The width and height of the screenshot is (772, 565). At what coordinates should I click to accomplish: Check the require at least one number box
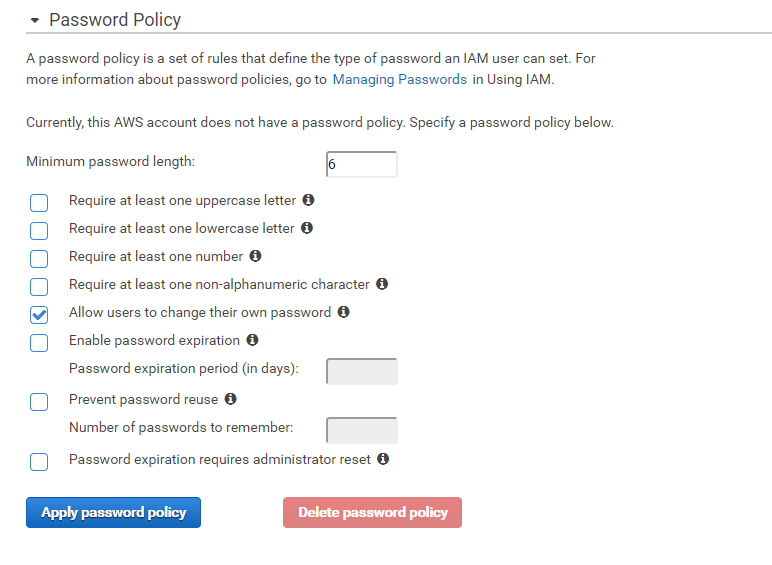coord(39,259)
